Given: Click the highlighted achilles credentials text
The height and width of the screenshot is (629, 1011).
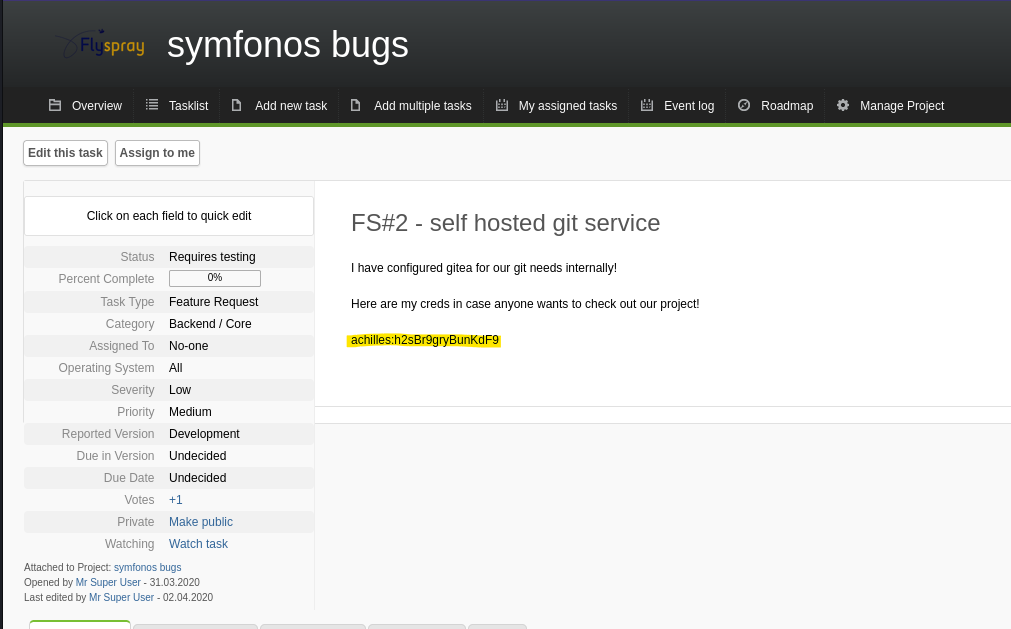Looking at the screenshot, I should (x=424, y=340).
